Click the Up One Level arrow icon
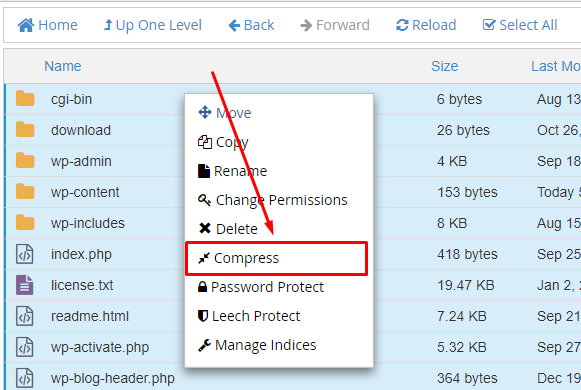The width and height of the screenshot is (581, 390). point(107,25)
